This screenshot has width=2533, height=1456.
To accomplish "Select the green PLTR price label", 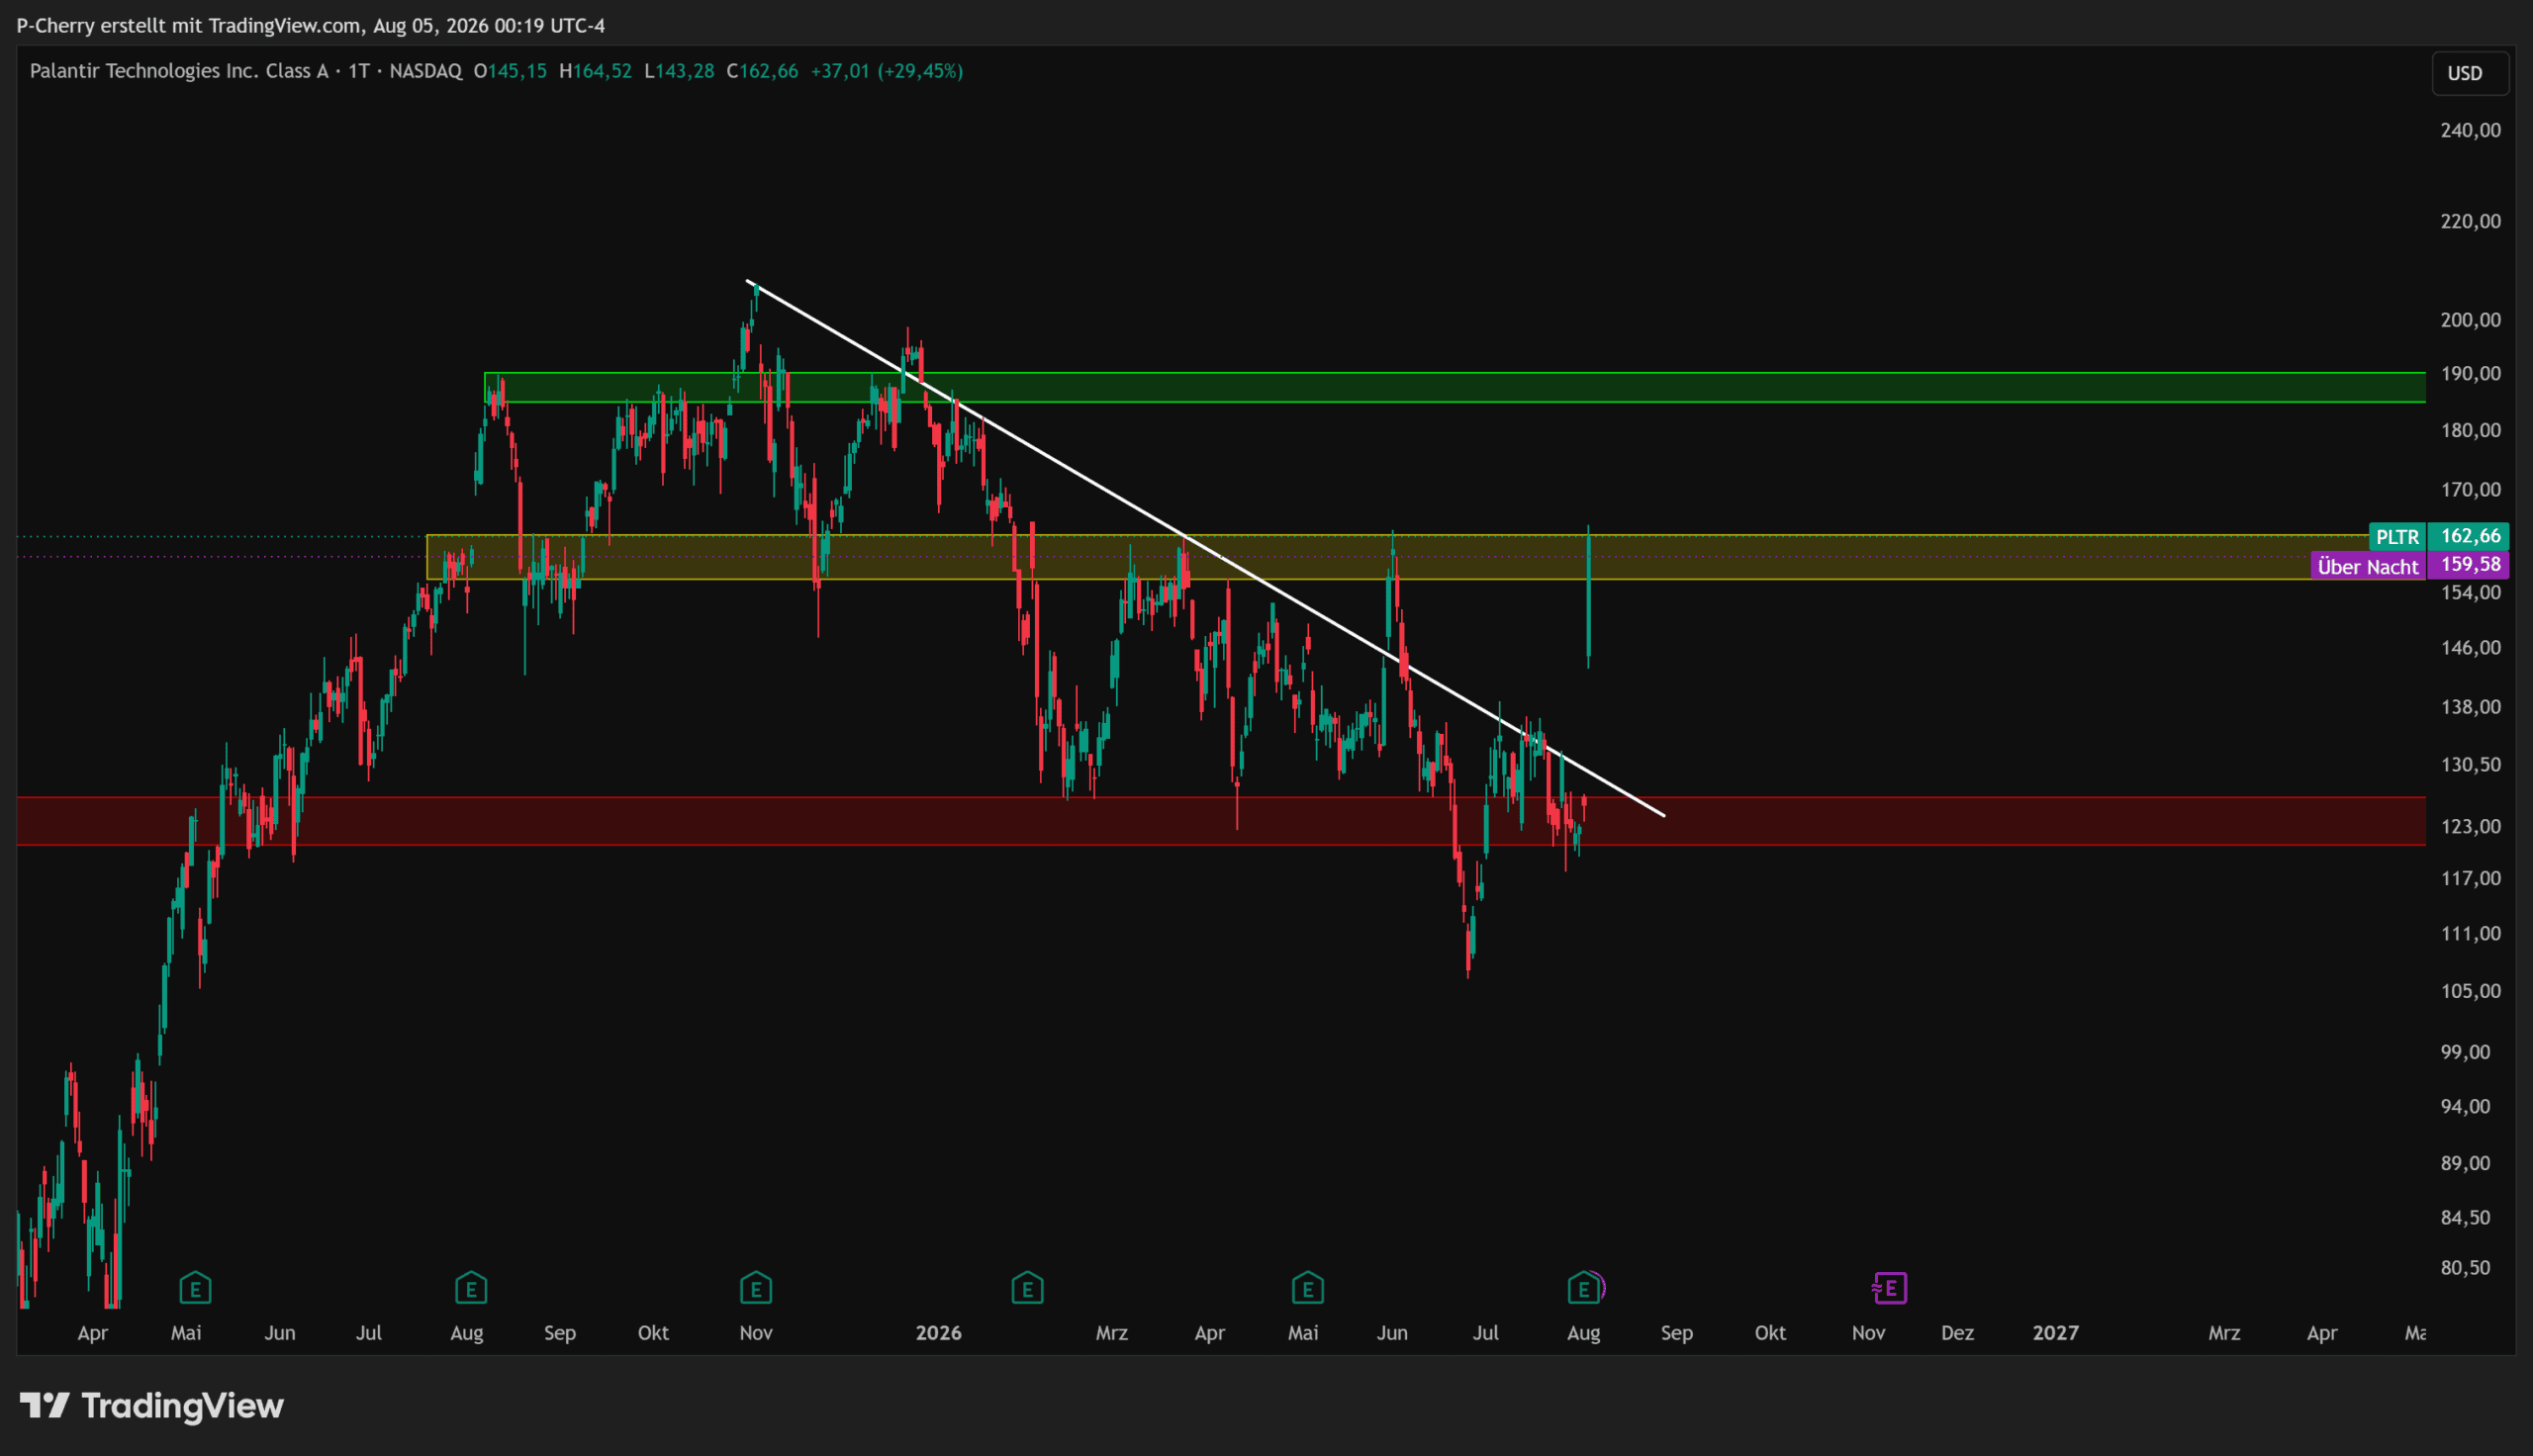I will (x=2398, y=537).
